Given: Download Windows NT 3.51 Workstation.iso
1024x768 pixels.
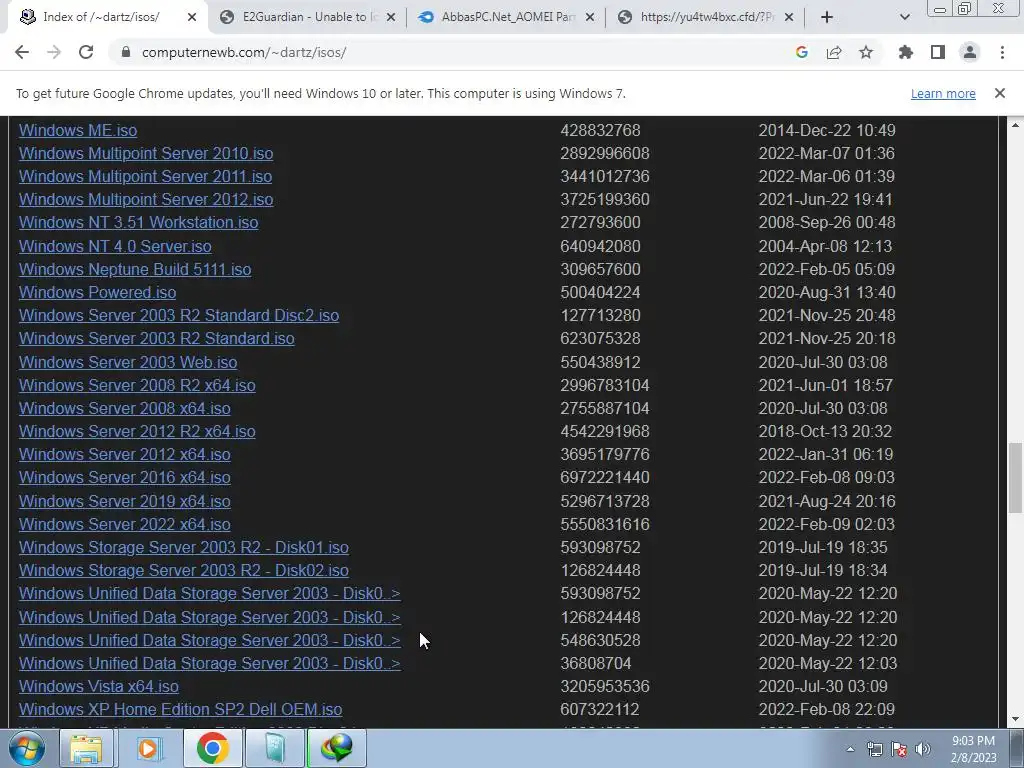Looking at the screenshot, I should click(138, 222).
